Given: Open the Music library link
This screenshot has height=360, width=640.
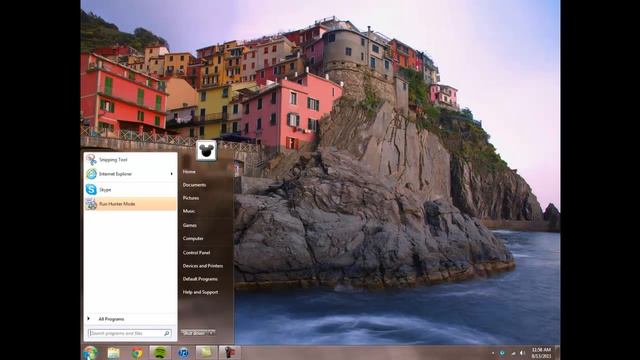Looking at the screenshot, I should 189,211.
